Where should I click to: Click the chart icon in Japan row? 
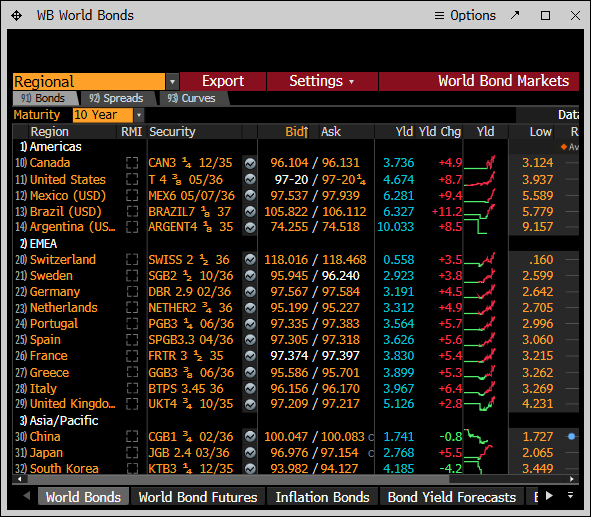tap(250, 453)
